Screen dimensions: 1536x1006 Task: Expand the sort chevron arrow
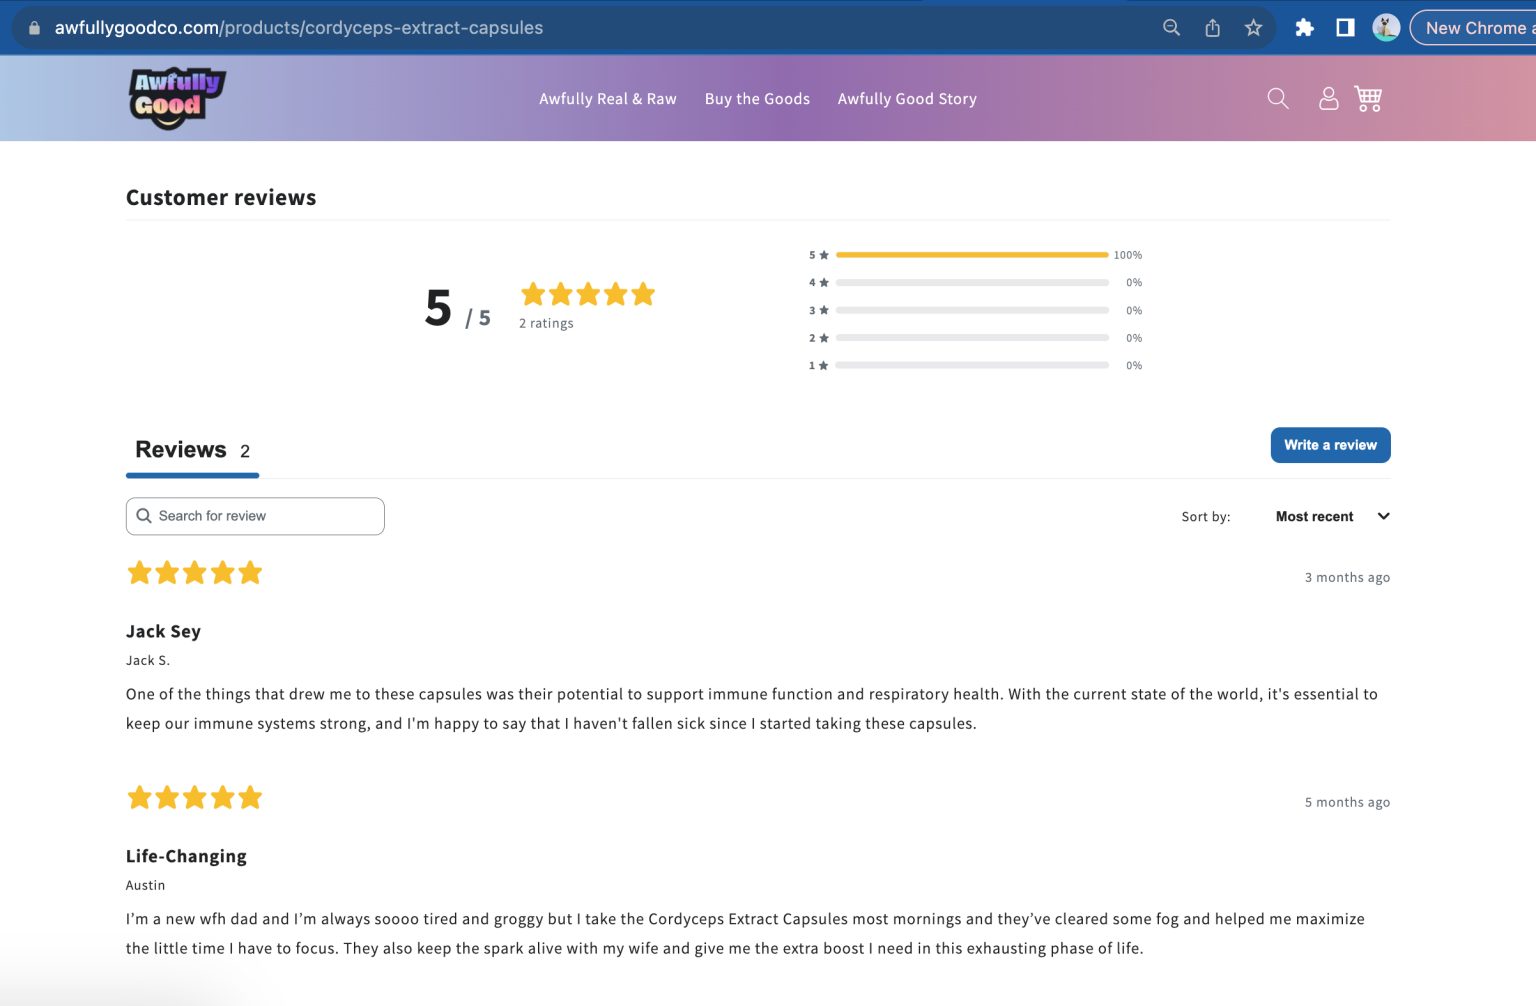coord(1383,516)
